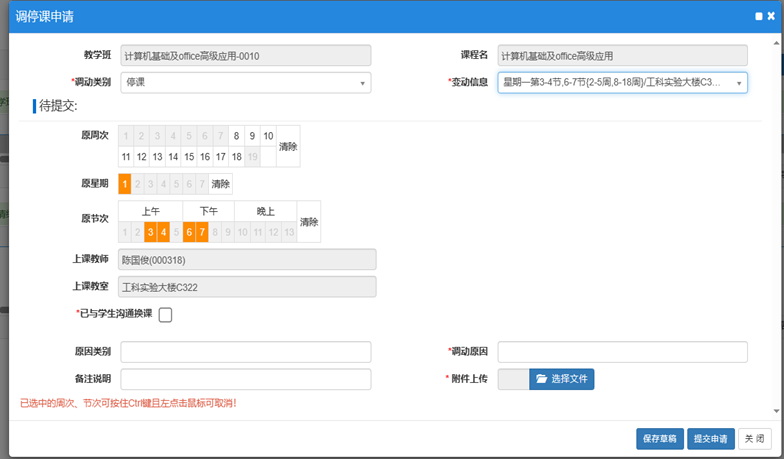The height and width of the screenshot is (459, 784).
Task: Click 清除 next to 原节次
Action: tap(309, 222)
